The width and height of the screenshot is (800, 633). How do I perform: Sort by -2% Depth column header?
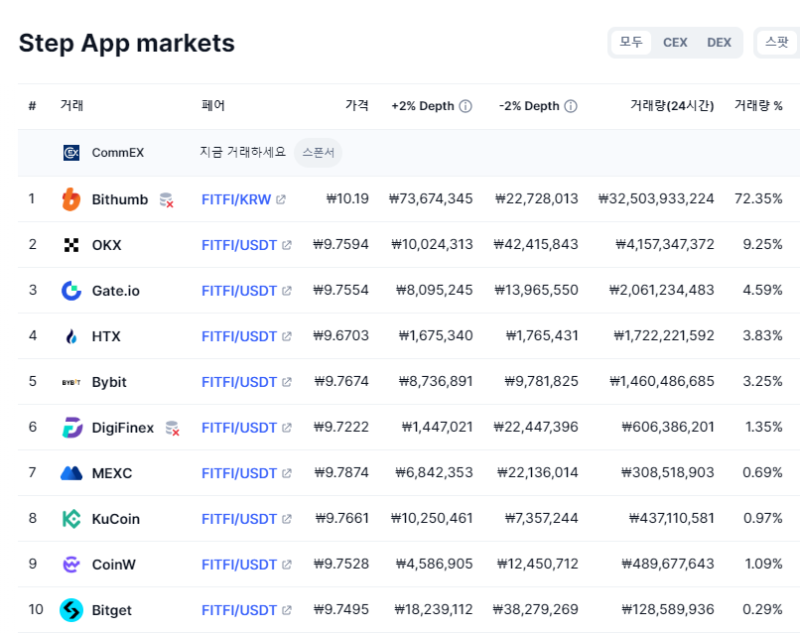click(529, 106)
